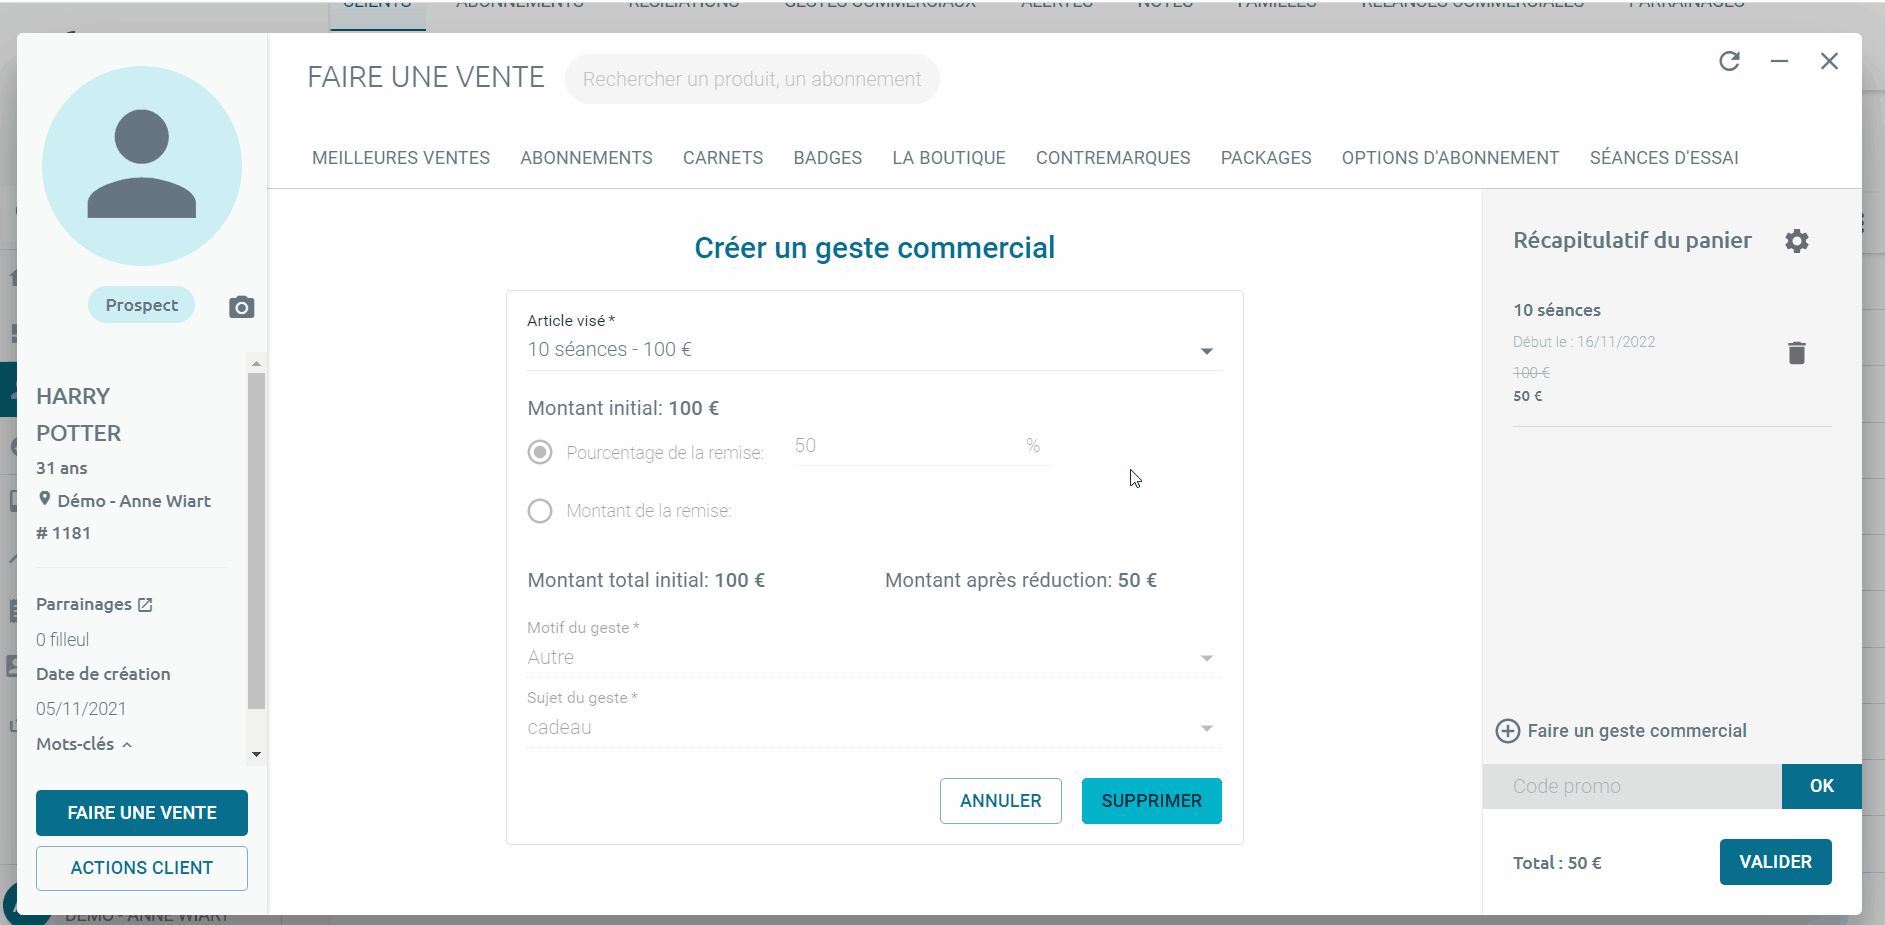Switch to the Abonnements tab
1885x925 pixels.
[x=586, y=158]
